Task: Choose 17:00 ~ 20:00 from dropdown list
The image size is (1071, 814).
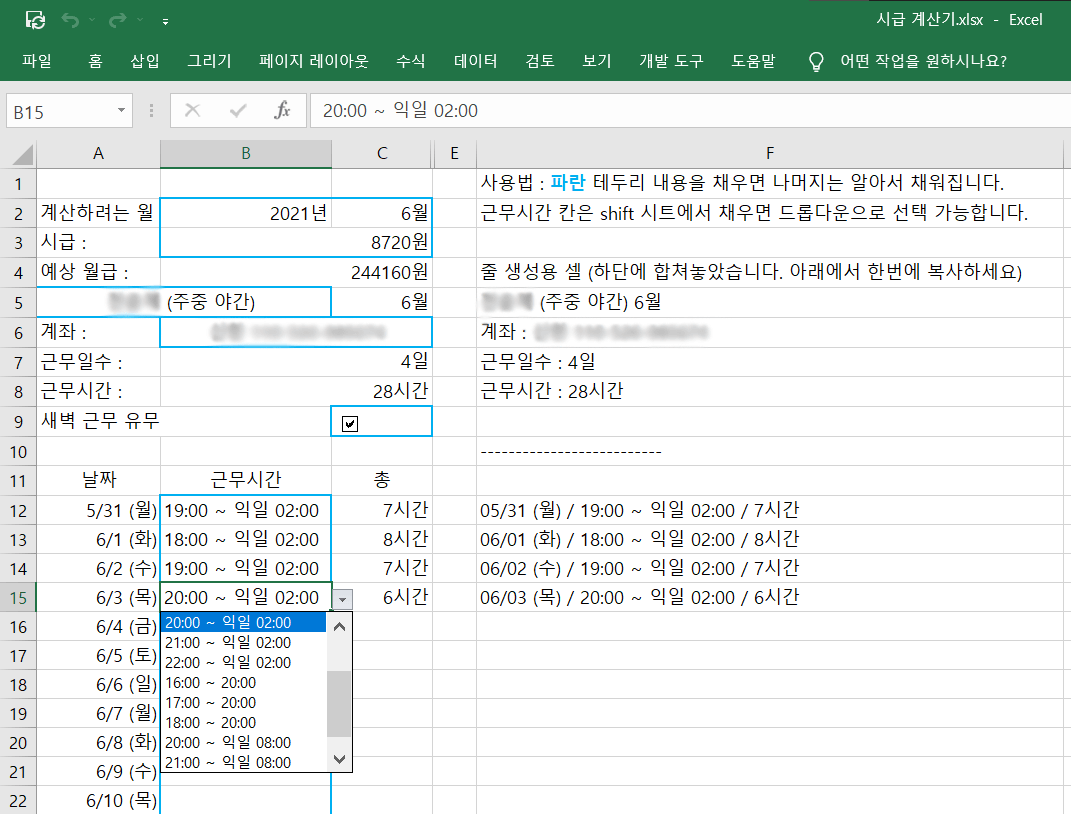Action: pyautogui.click(x=244, y=703)
